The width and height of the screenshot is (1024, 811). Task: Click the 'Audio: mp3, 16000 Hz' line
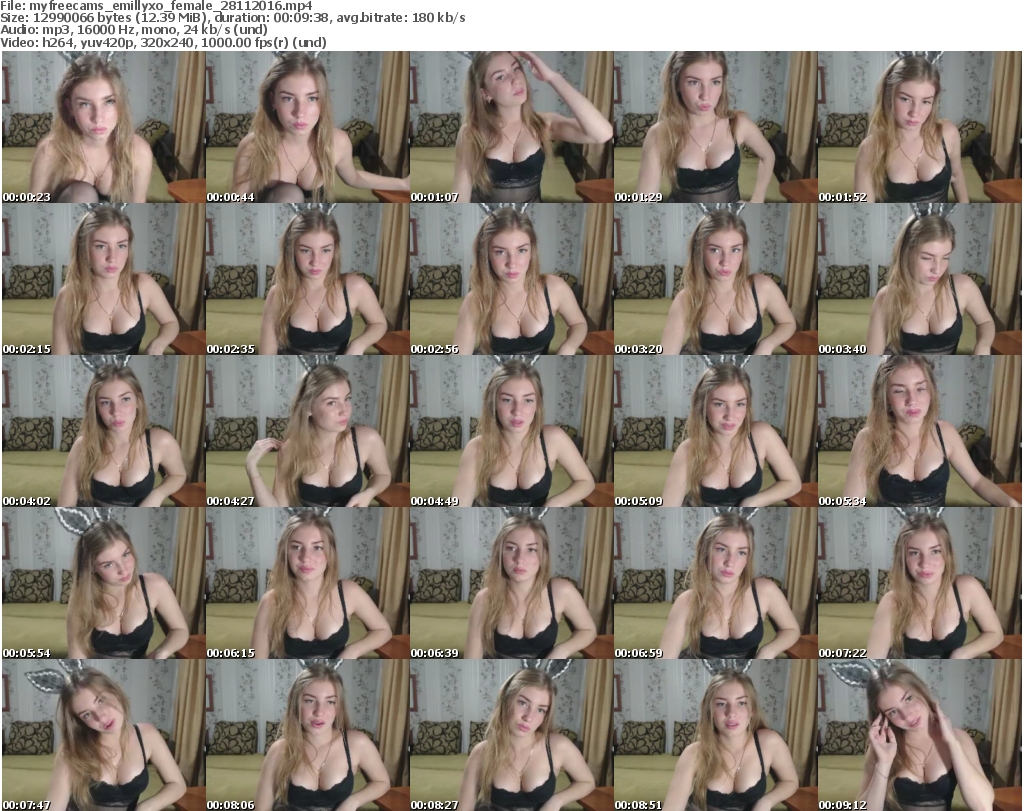[x=134, y=30]
